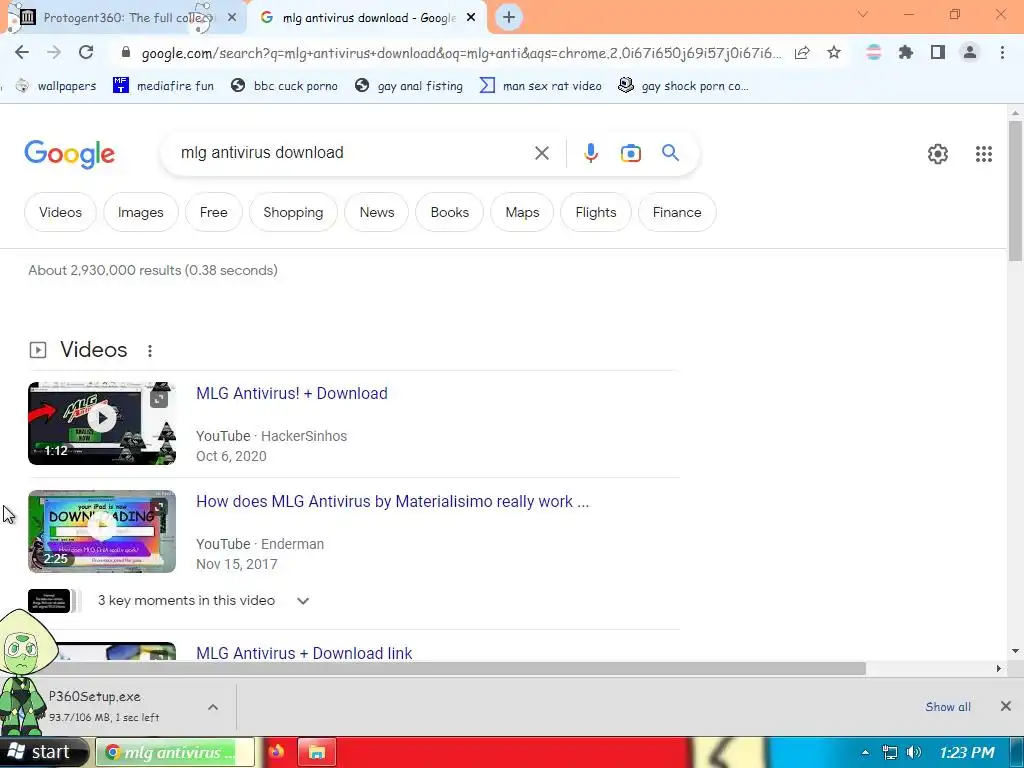The width and height of the screenshot is (1024, 768).
Task: View site information lock icon
Action: 126,52
